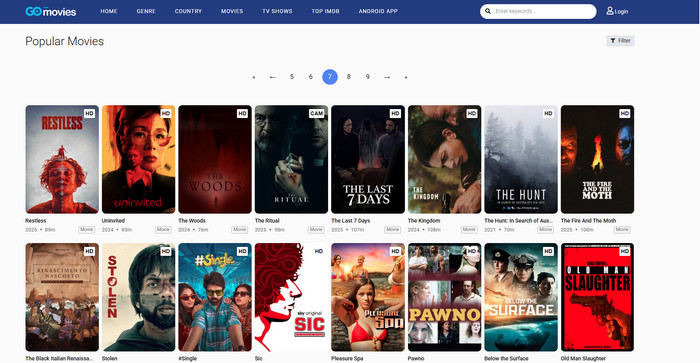Go to page 8
The height and width of the screenshot is (363, 700).
click(349, 77)
